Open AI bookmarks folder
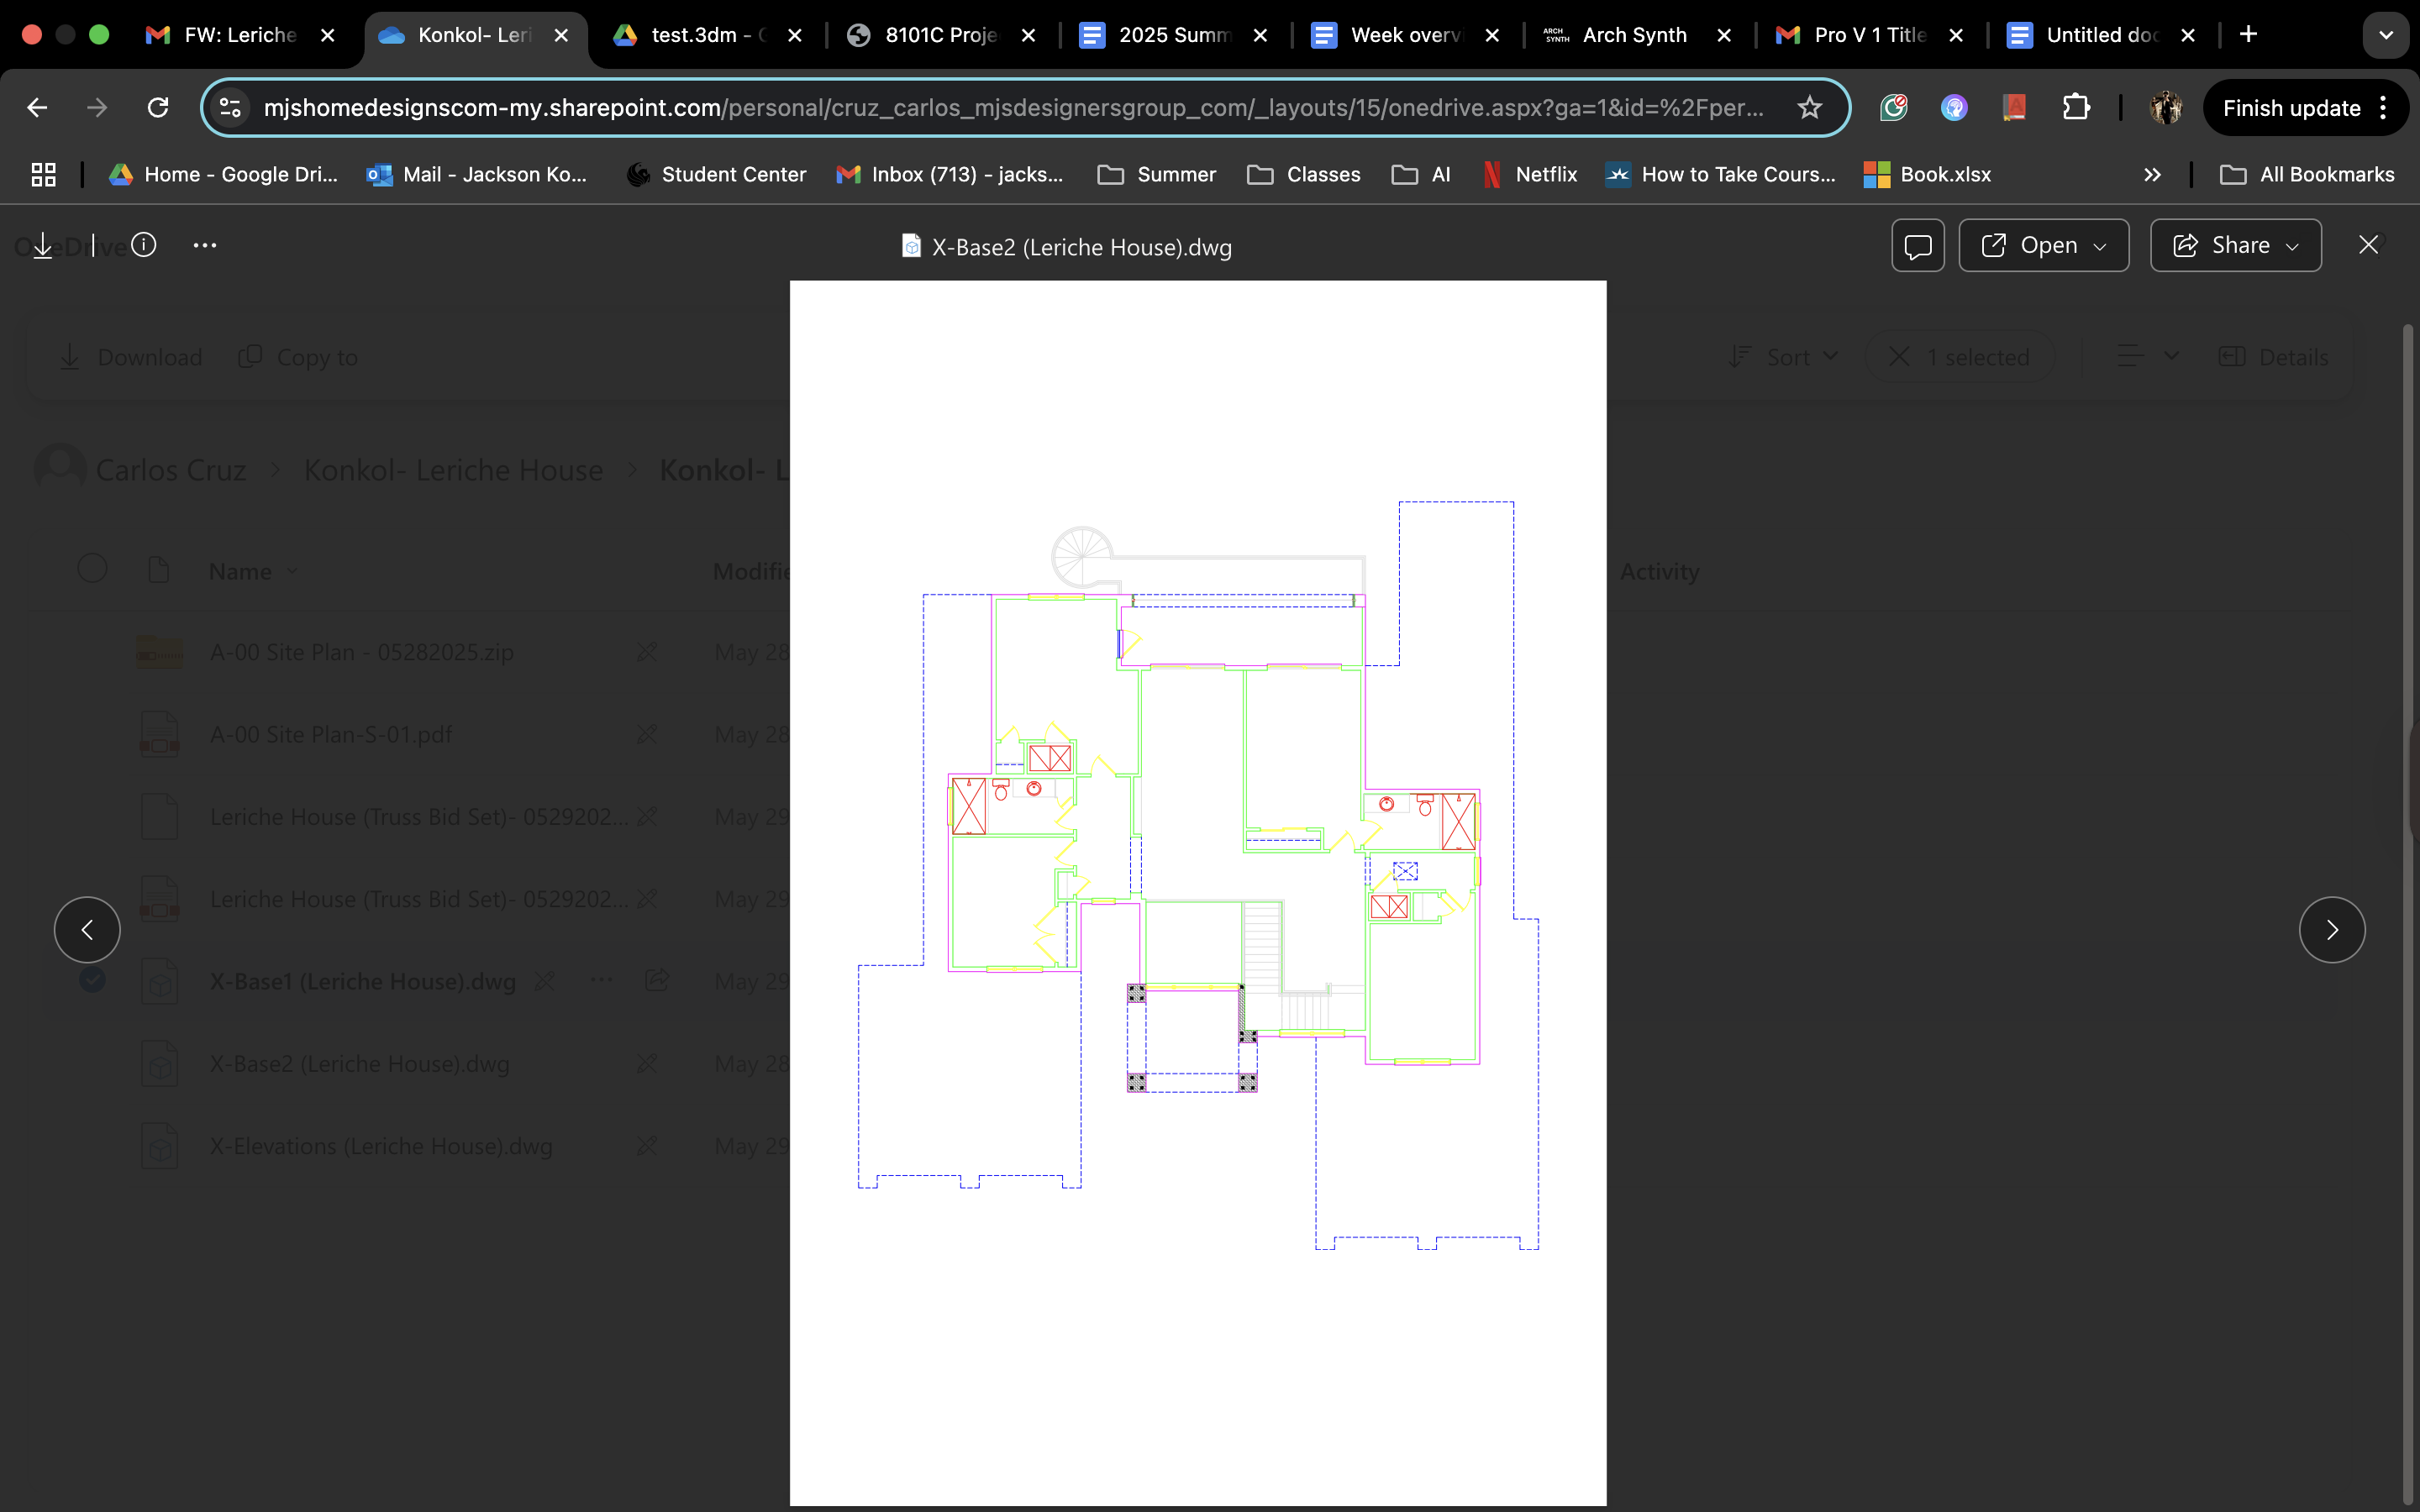The width and height of the screenshot is (2420, 1512). [1421, 175]
